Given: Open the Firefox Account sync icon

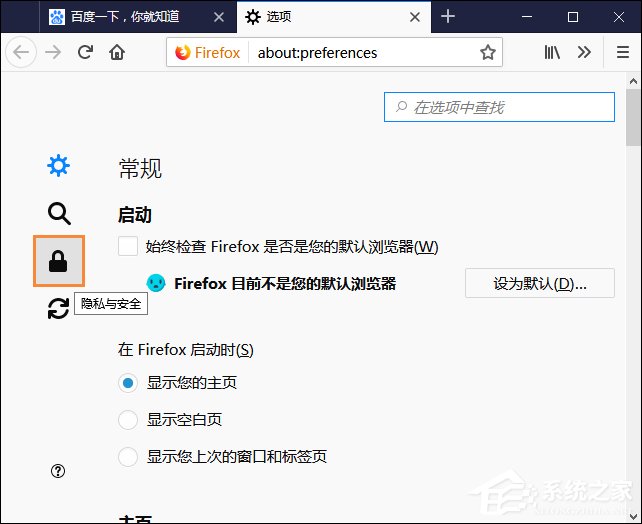Looking at the screenshot, I should click(59, 309).
